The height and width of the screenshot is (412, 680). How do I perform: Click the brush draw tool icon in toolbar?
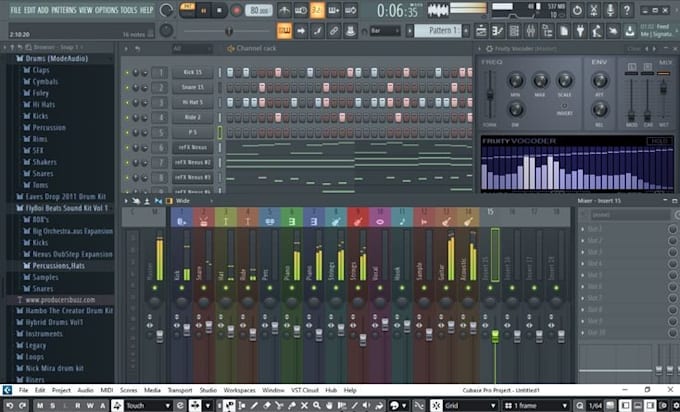coord(317,31)
